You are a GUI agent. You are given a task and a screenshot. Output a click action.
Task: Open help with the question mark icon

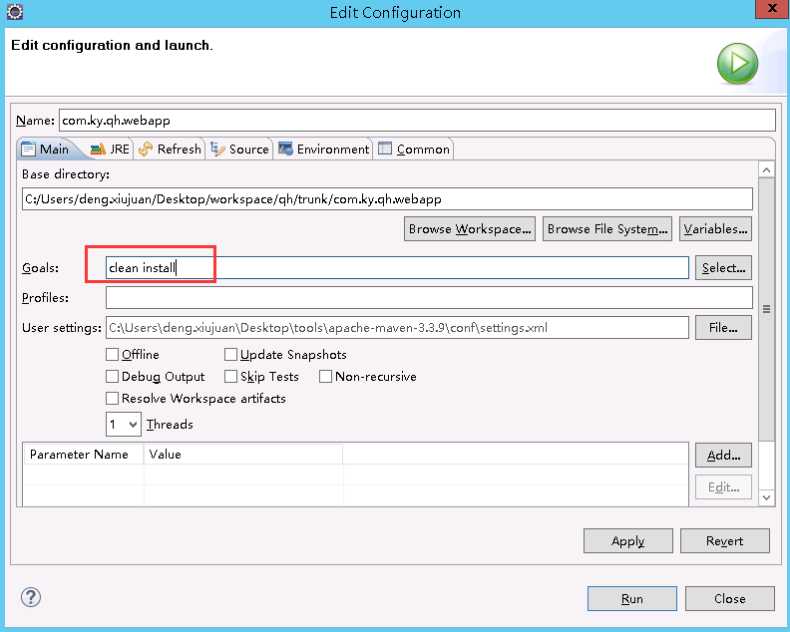[31, 597]
